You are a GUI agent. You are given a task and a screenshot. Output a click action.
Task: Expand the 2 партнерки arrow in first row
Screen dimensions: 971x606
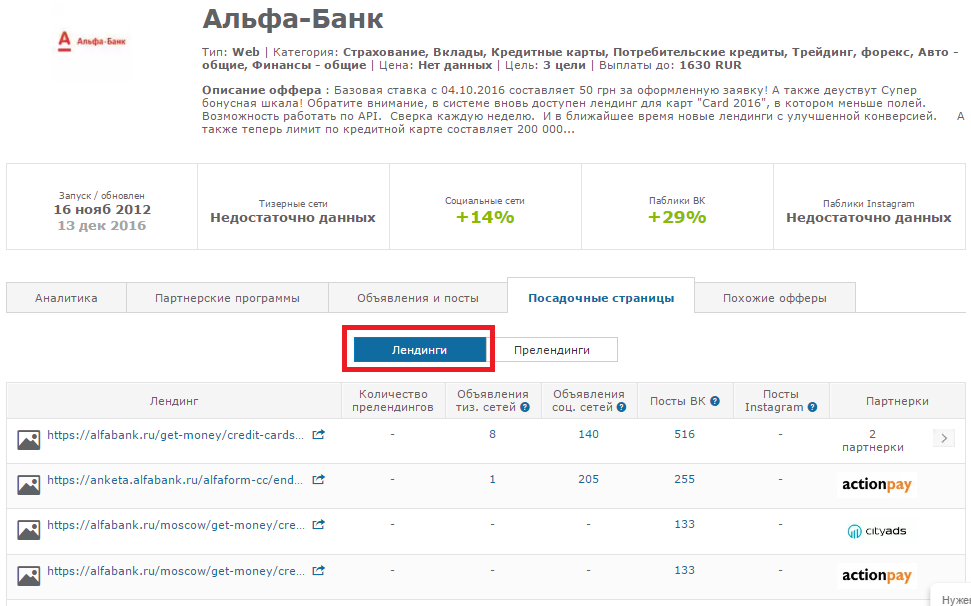[944, 438]
